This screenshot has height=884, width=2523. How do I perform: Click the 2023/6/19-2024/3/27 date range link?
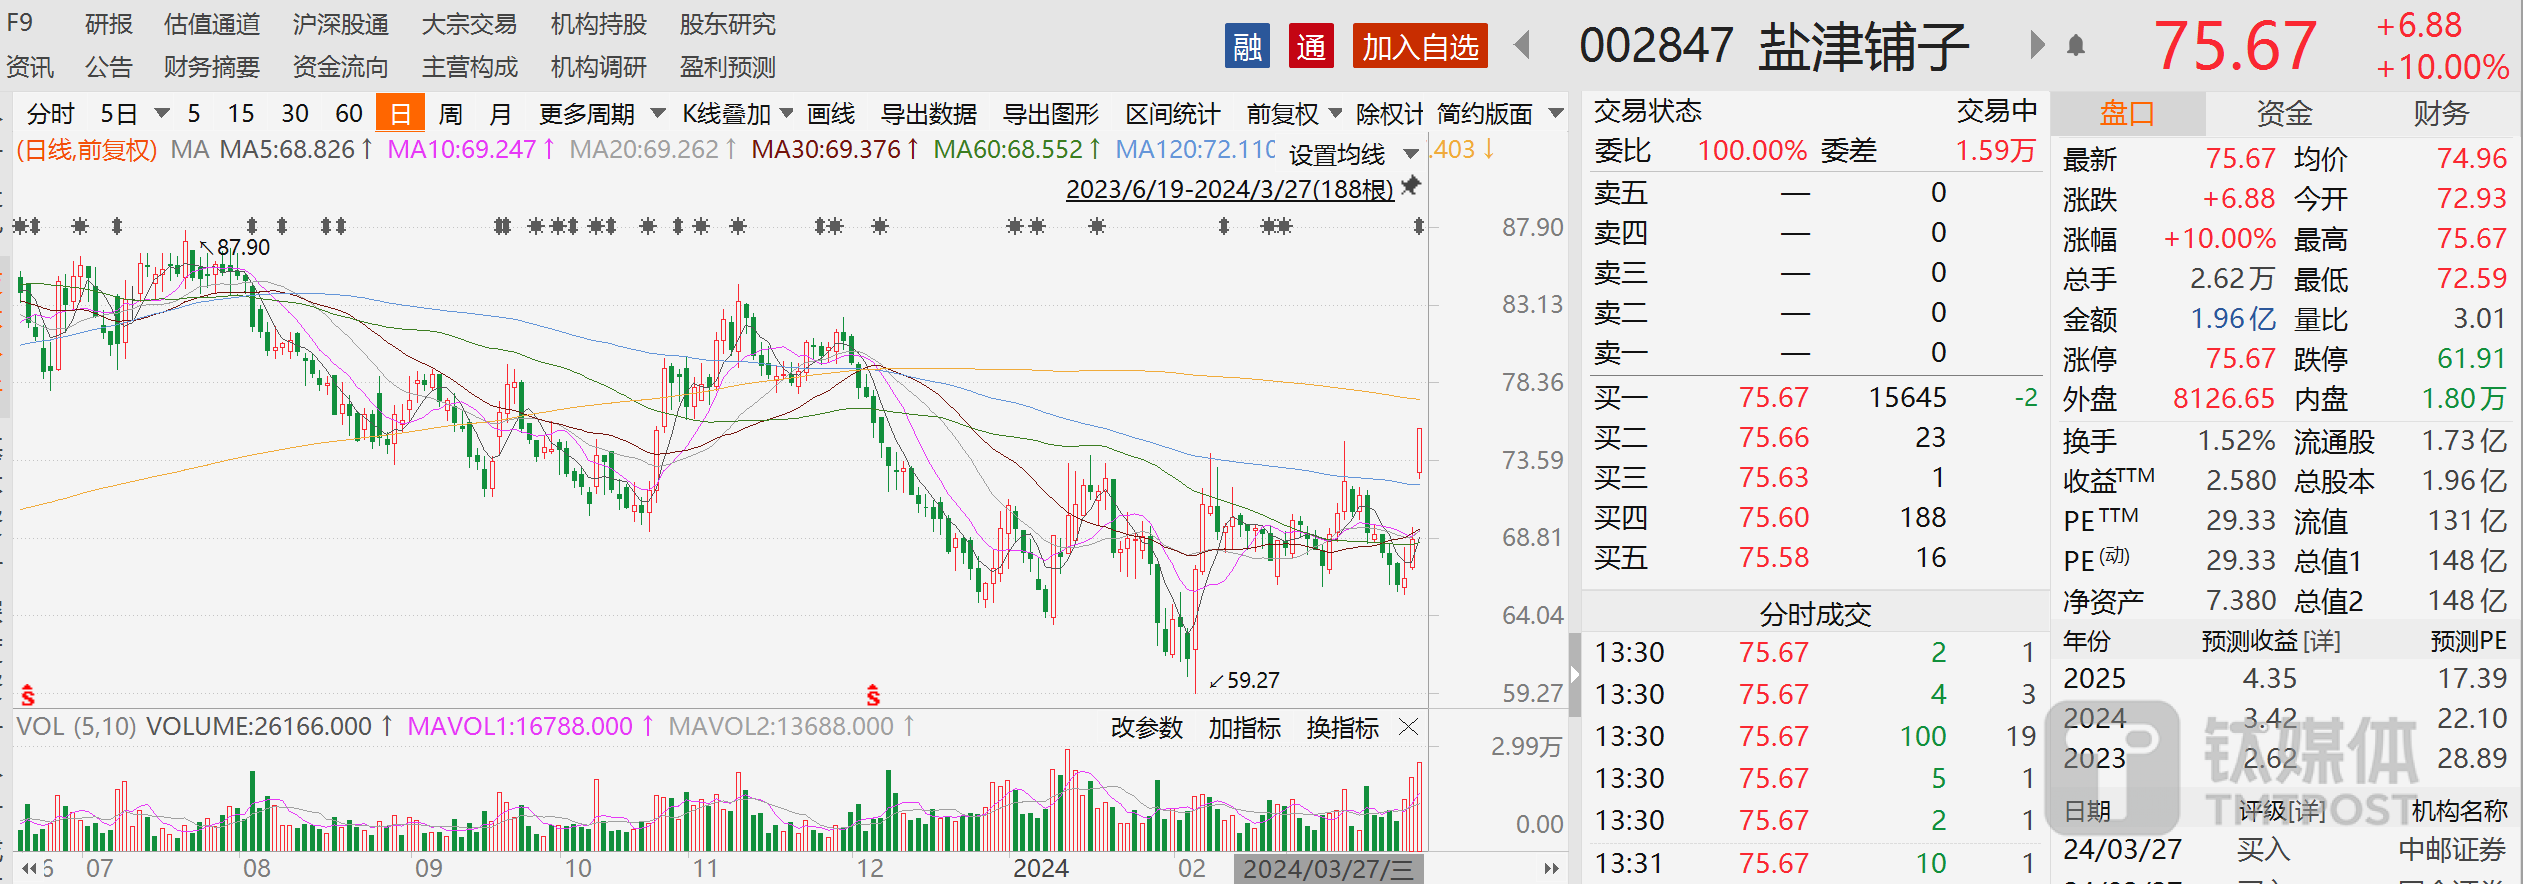click(x=1230, y=189)
